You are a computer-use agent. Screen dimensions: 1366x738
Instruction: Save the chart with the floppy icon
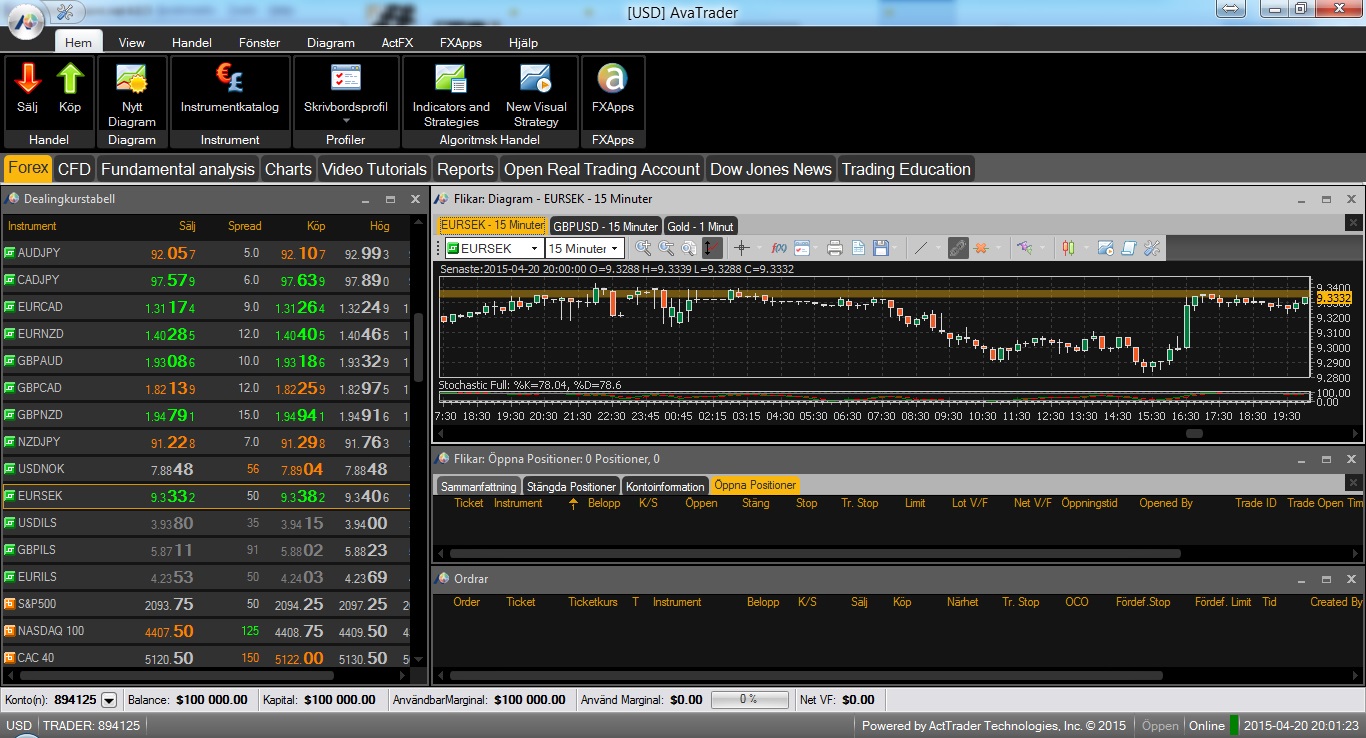pos(881,248)
